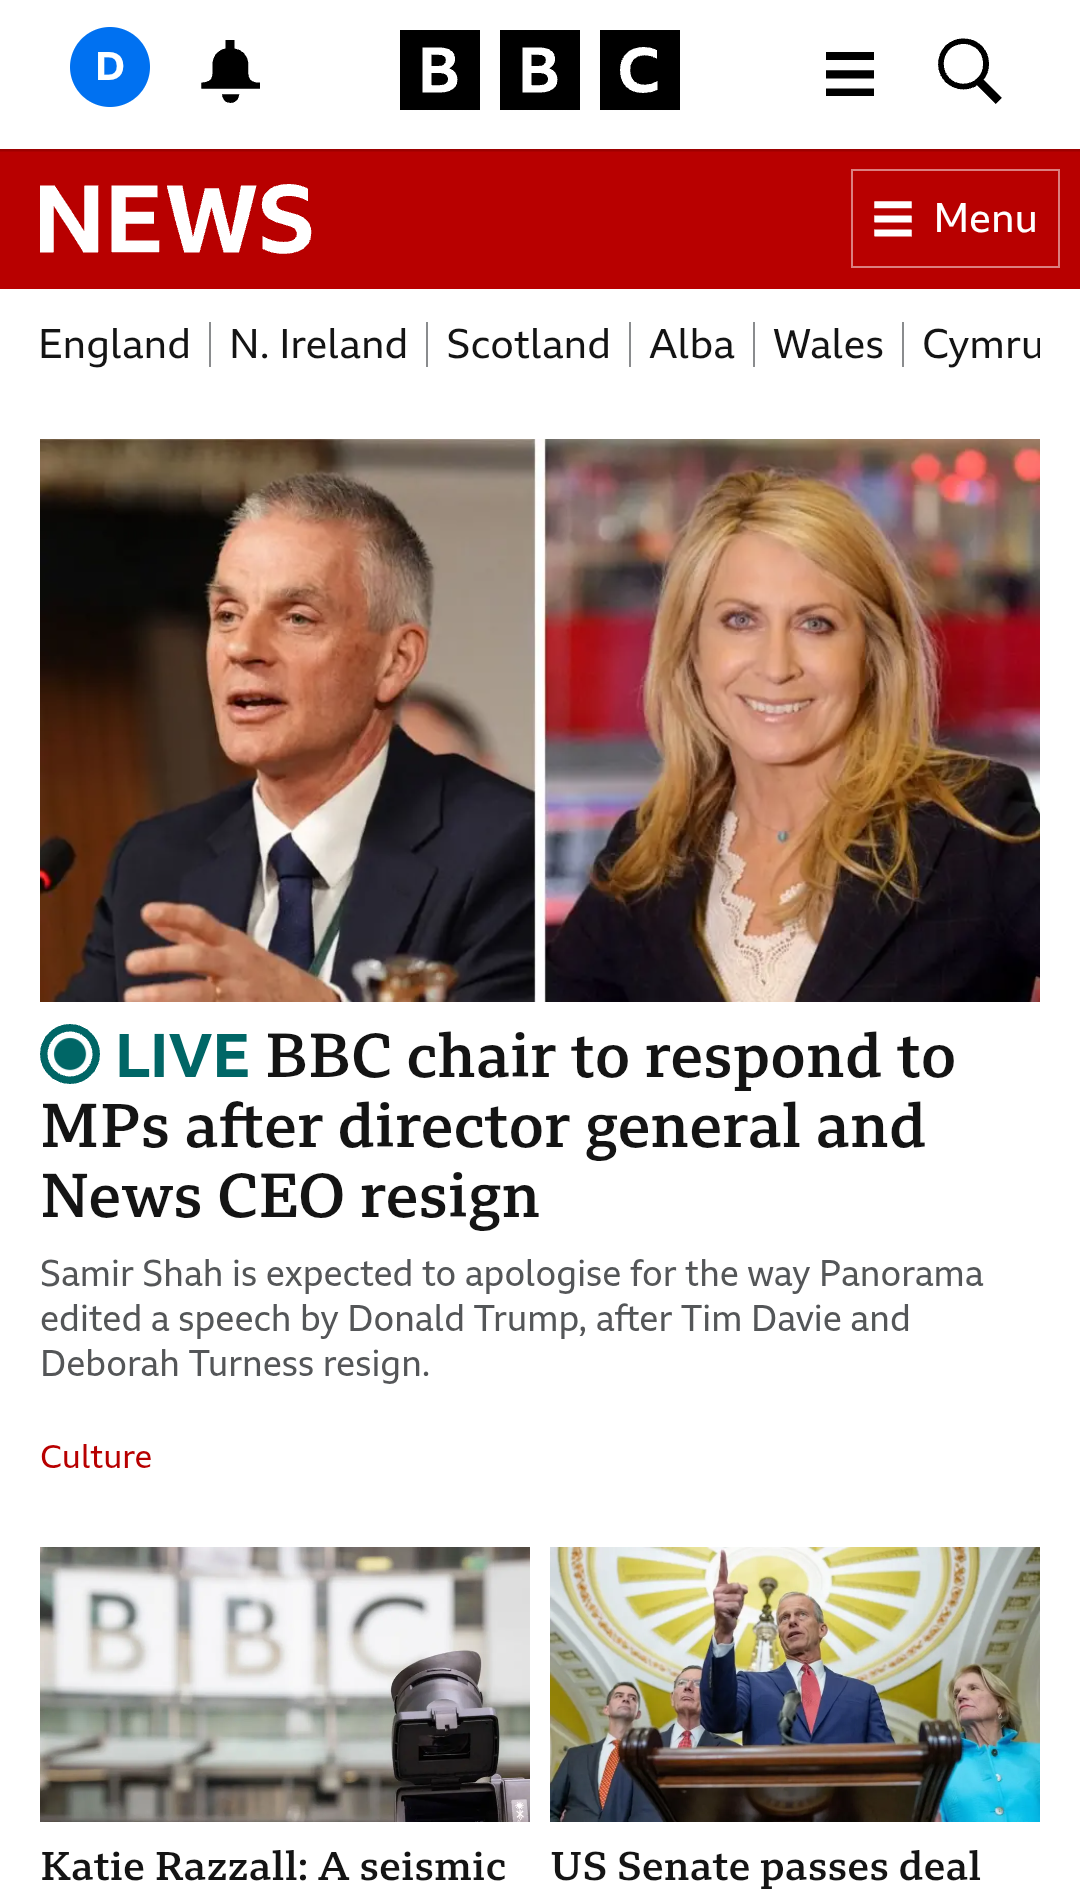Viewport: 1080px width, 1899px height.
Task: Click the Culture category link
Action: pos(96,1457)
